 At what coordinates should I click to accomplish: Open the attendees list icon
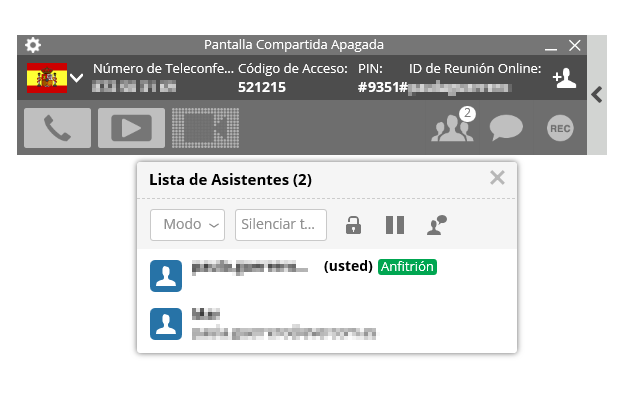tap(453, 126)
